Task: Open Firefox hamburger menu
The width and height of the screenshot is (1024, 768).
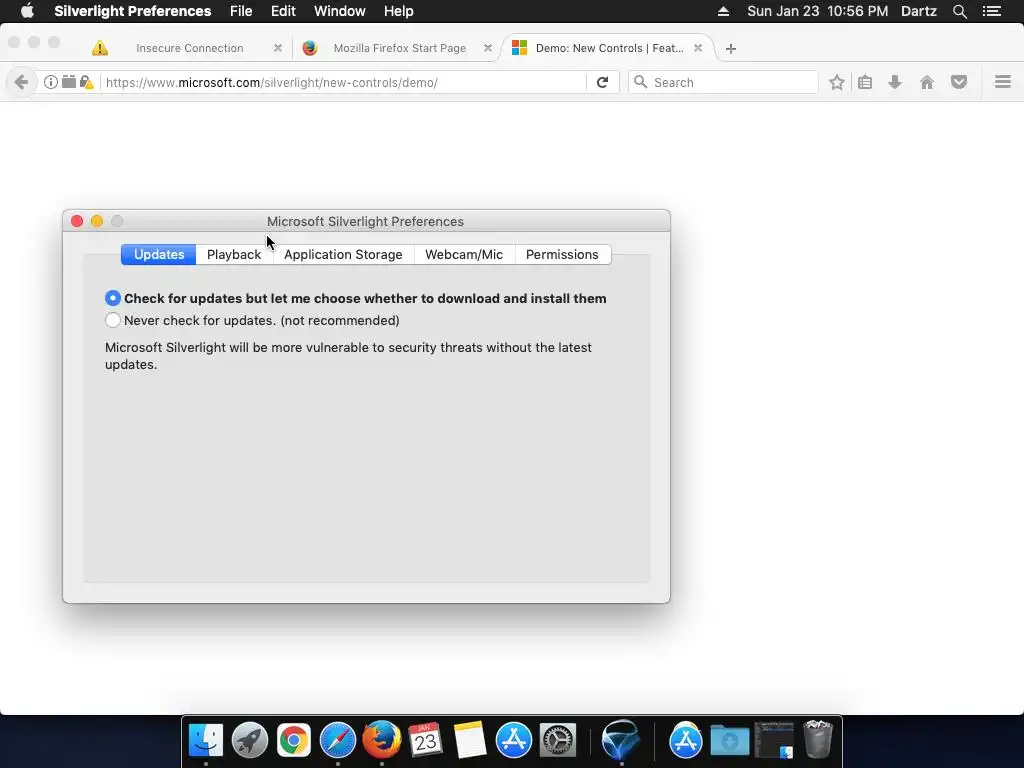Action: tap(1002, 82)
